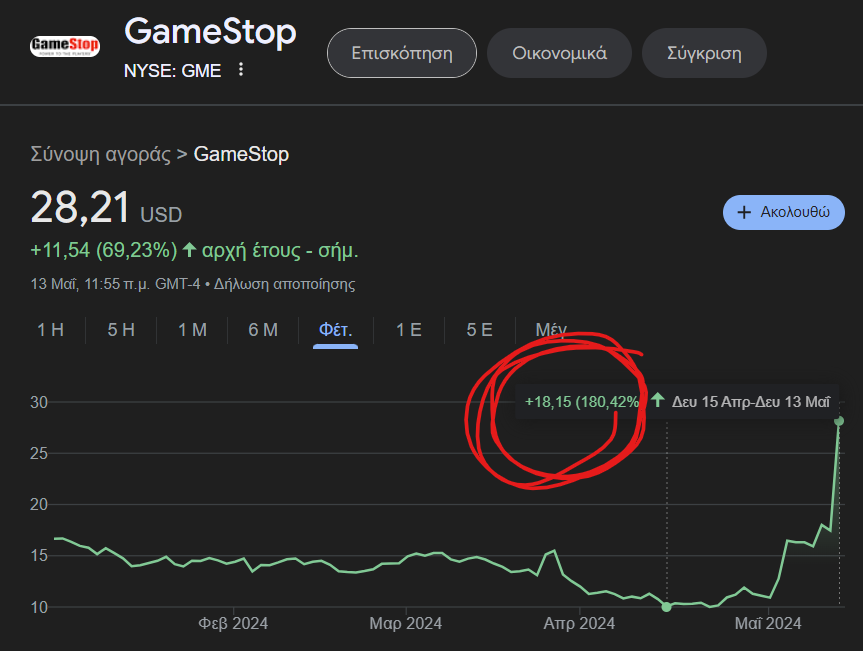
Task: Click the April low point dot on chart
Action: (x=667, y=606)
